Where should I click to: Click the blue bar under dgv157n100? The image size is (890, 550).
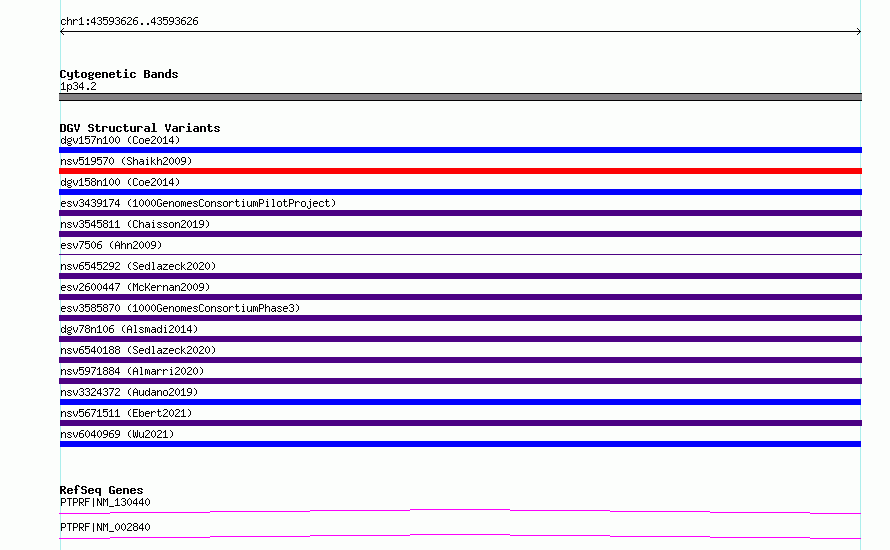[x=460, y=150]
